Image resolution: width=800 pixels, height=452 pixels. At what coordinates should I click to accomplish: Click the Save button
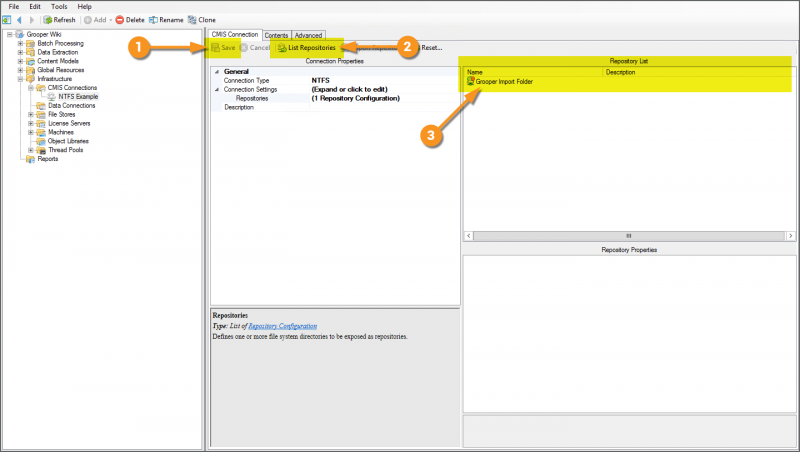[223, 47]
